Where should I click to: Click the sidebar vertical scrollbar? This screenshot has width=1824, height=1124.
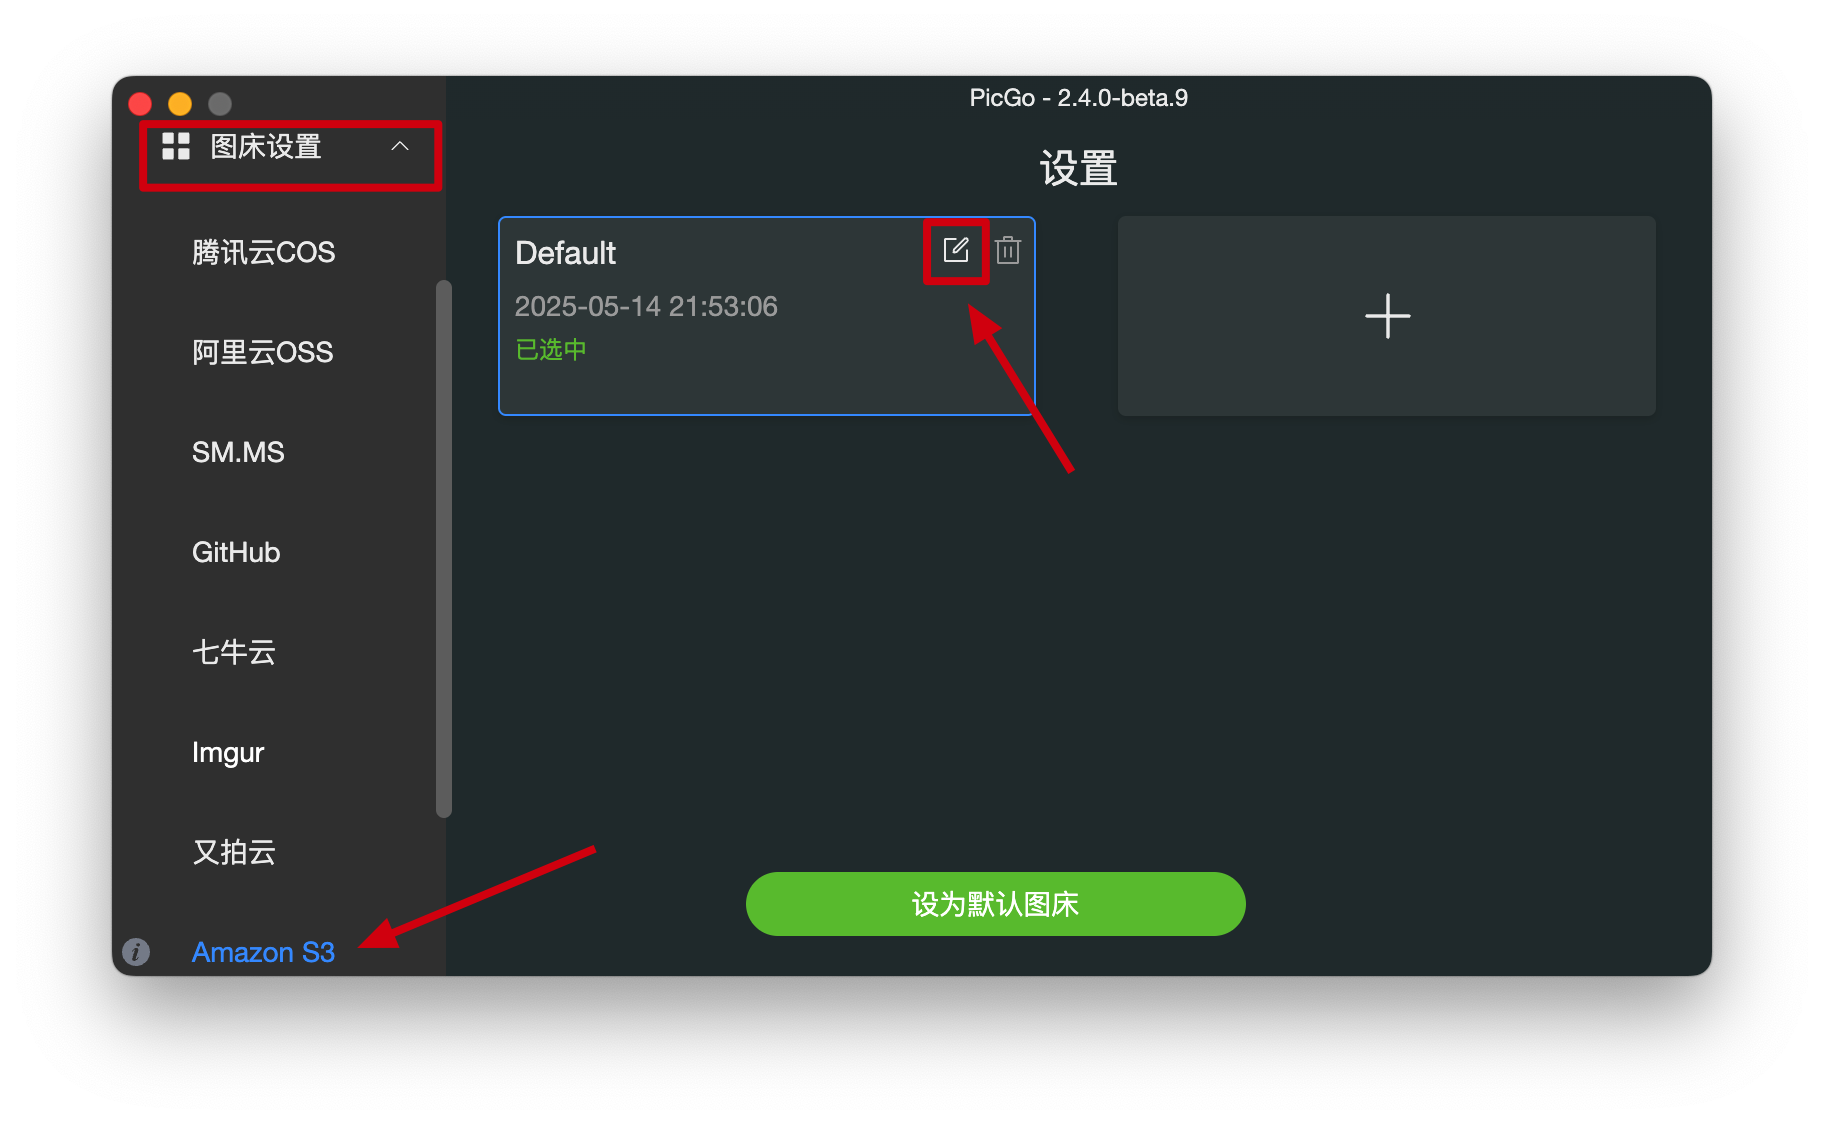pos(444,548)
